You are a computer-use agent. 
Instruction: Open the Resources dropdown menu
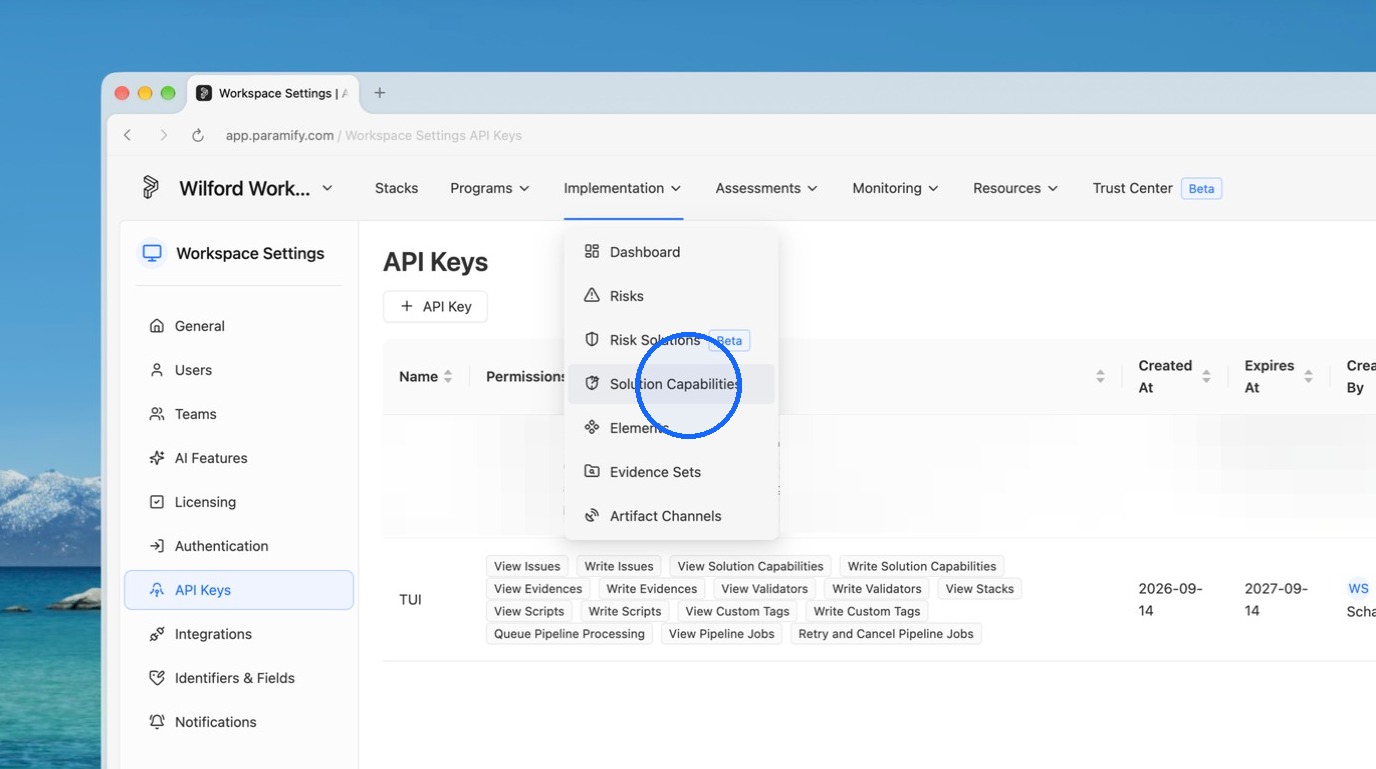point(1016,188)
